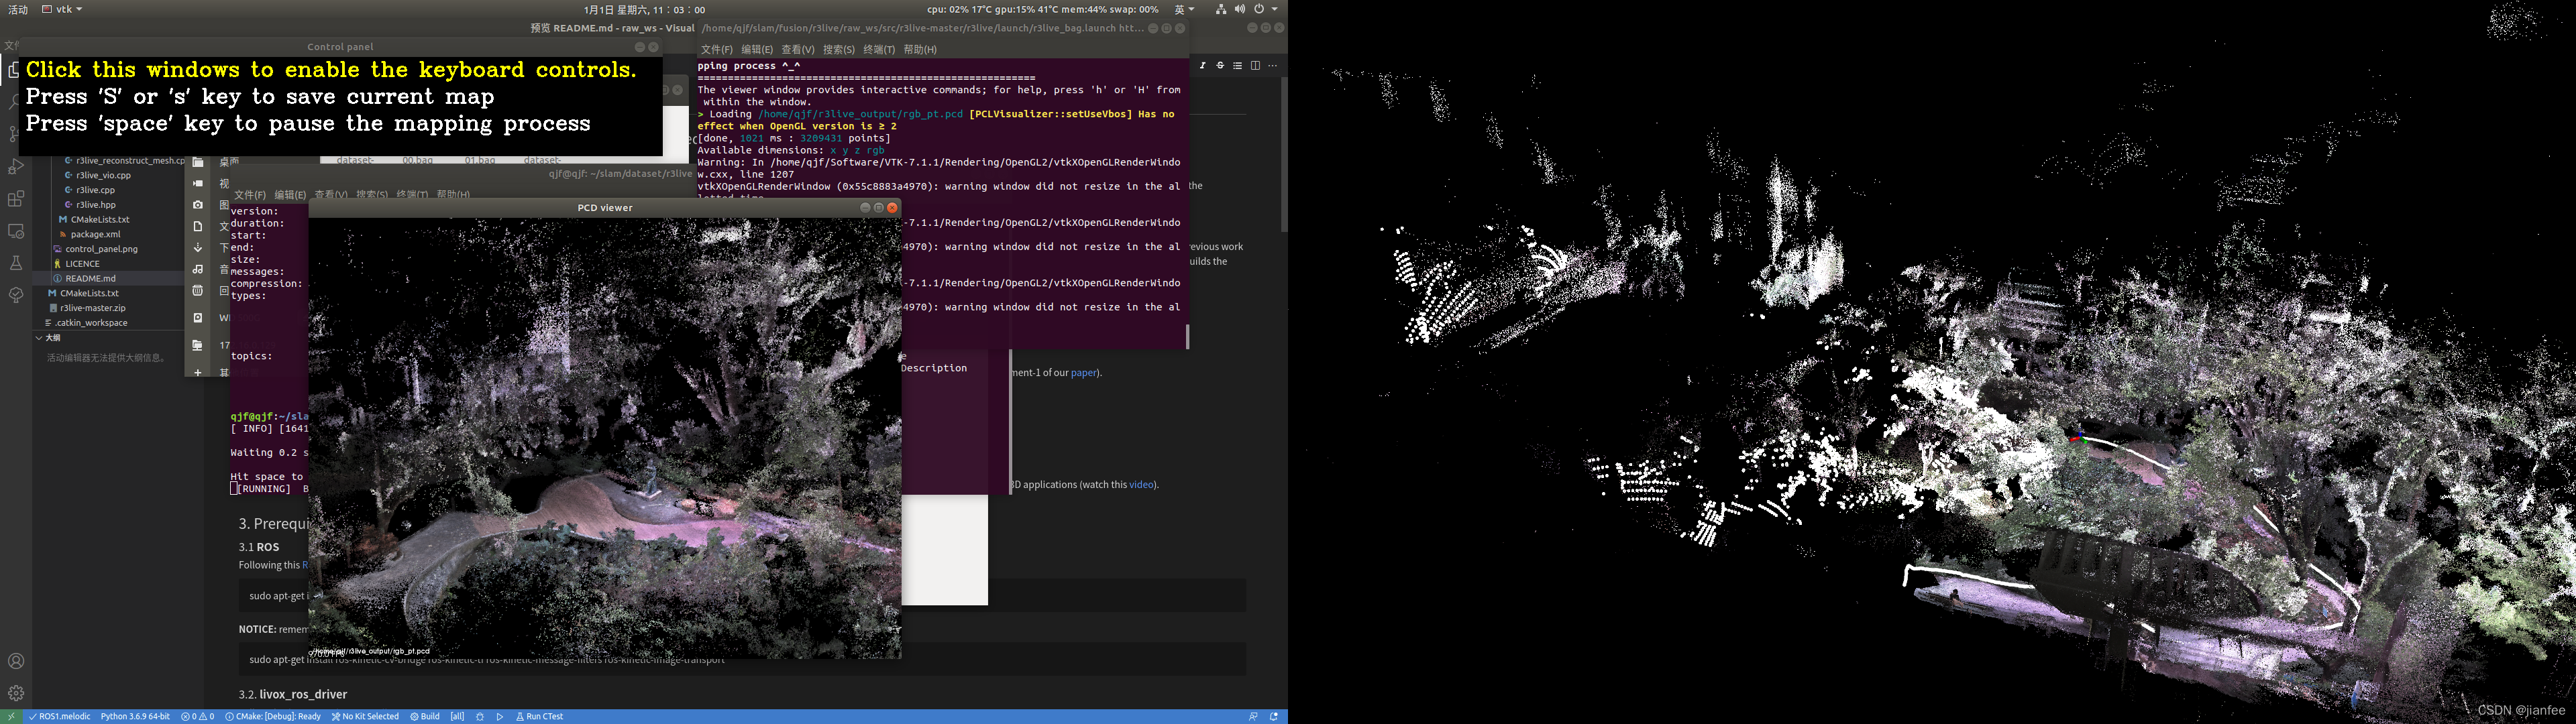Viewport: 2576px width, 724px height.
Task: Click the clock date in top bar
Action: (x=644, y=9)
